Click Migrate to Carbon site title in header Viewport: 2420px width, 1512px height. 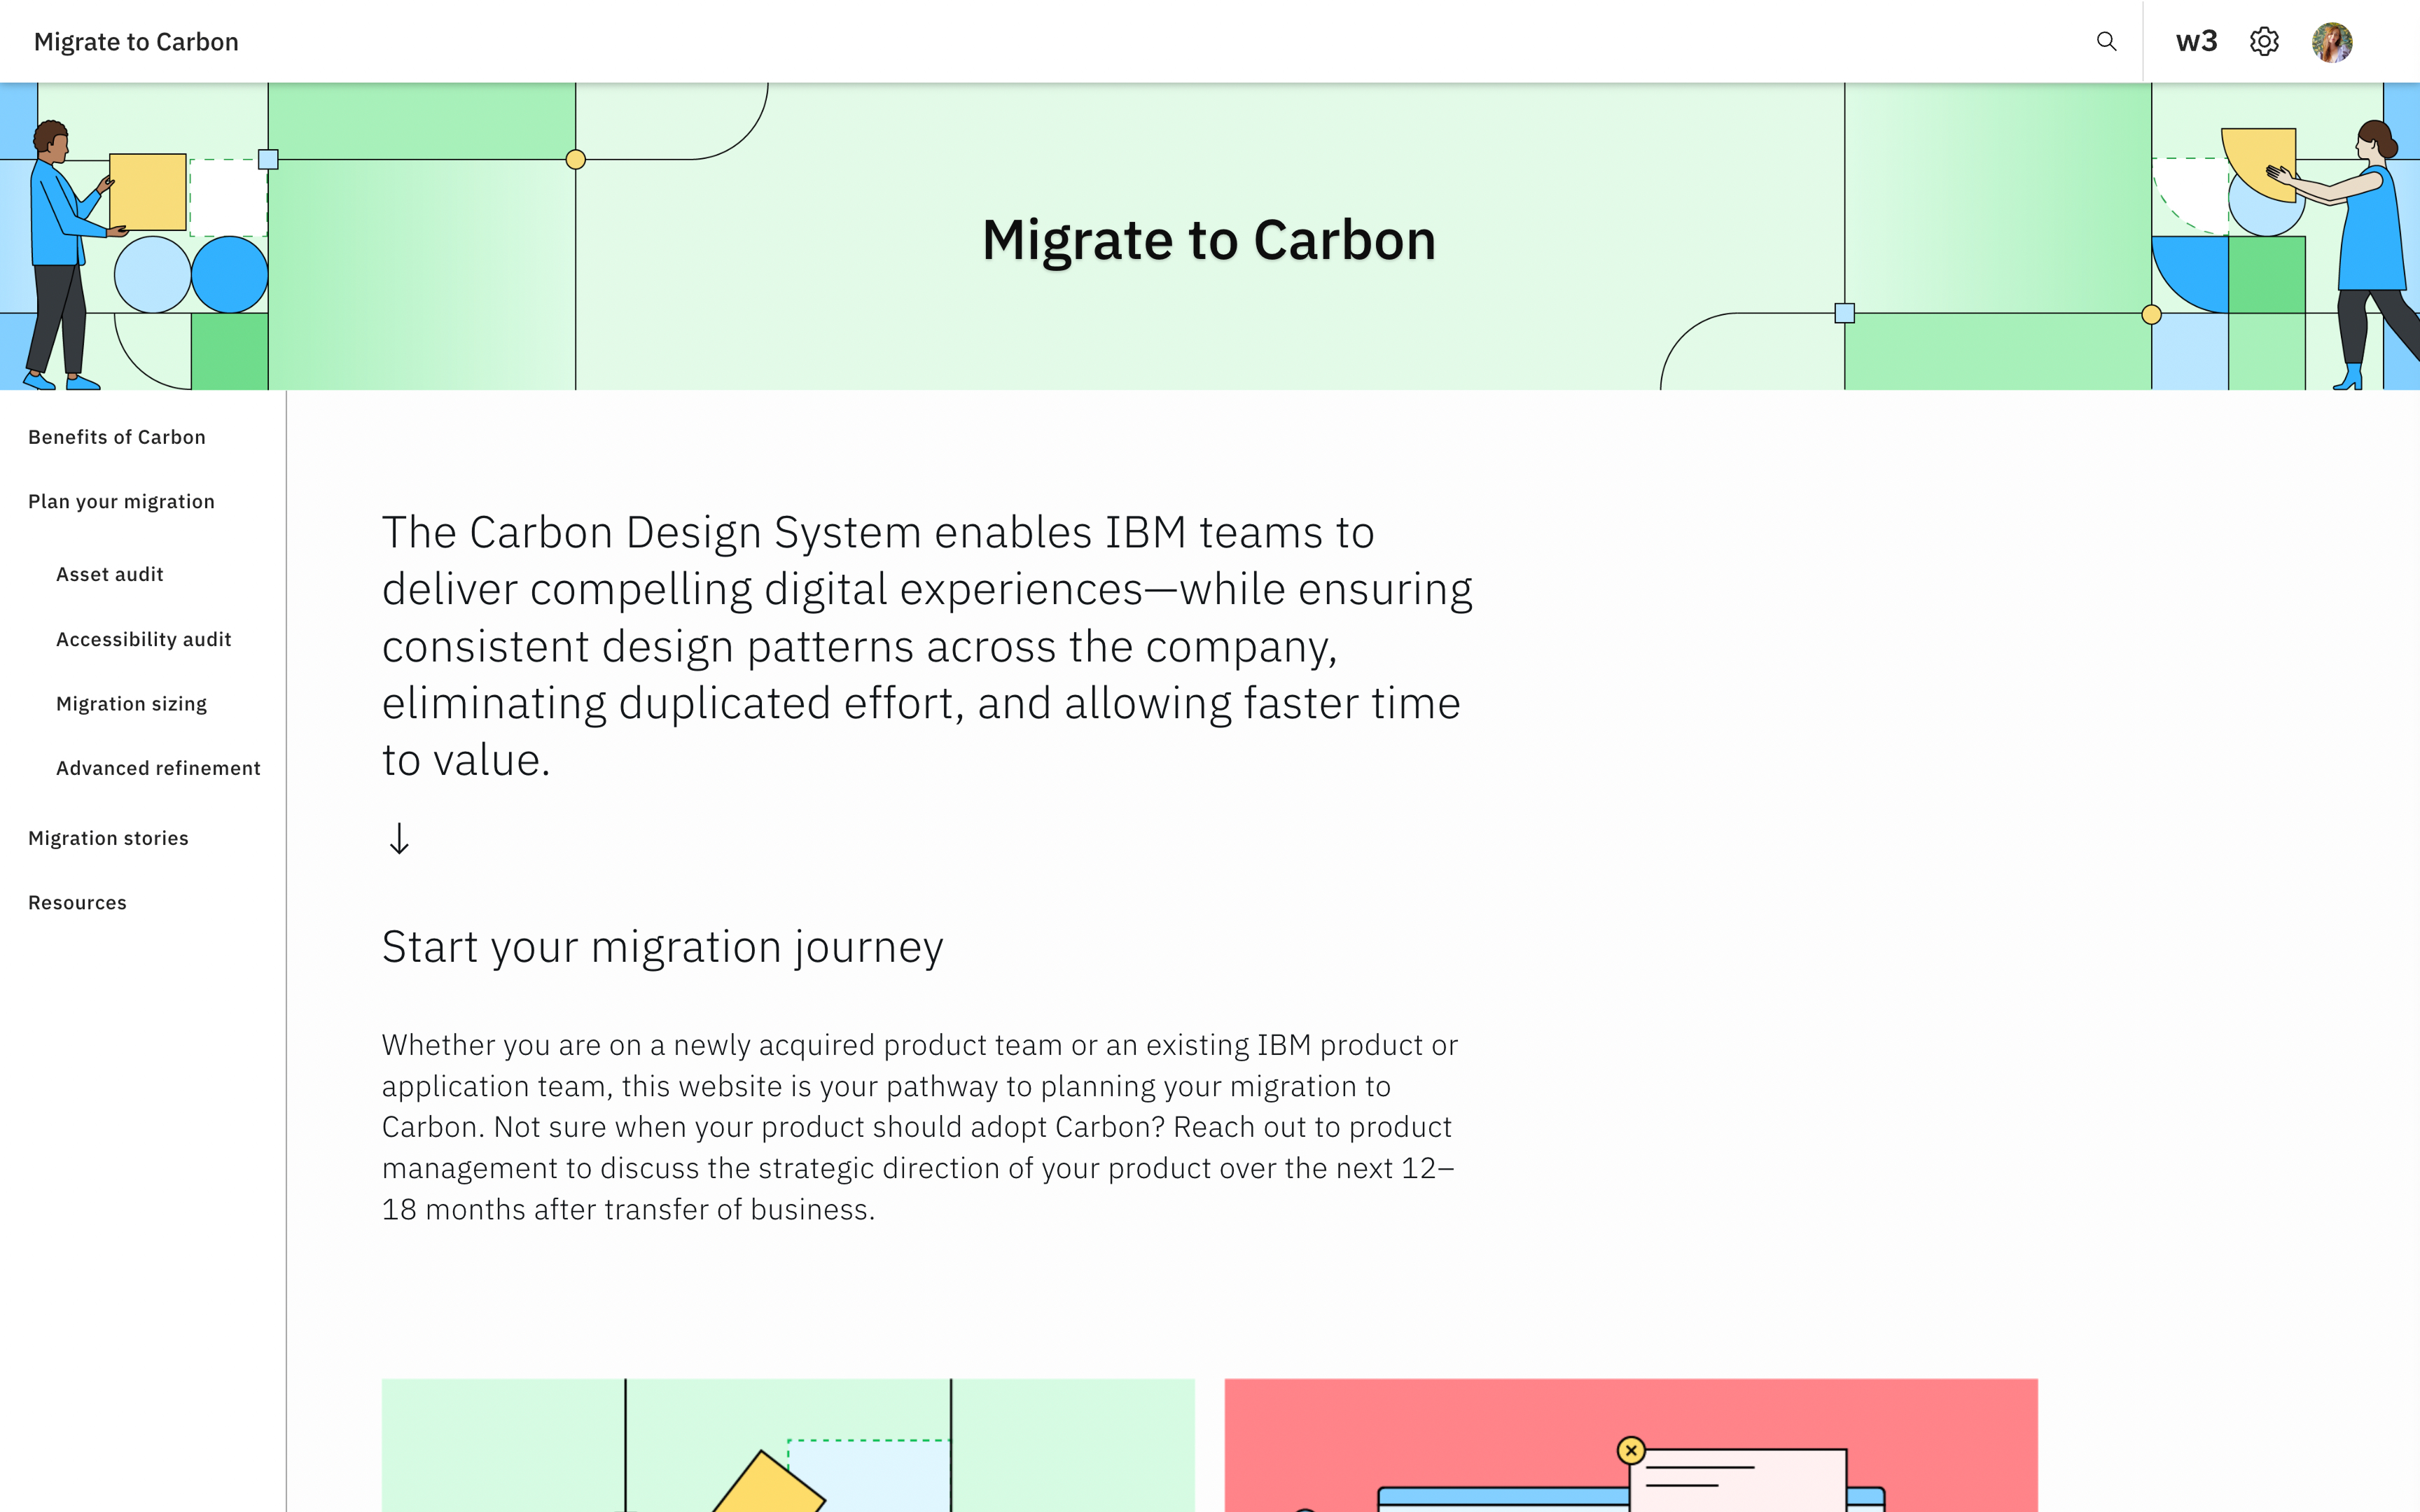coord(136,42)
